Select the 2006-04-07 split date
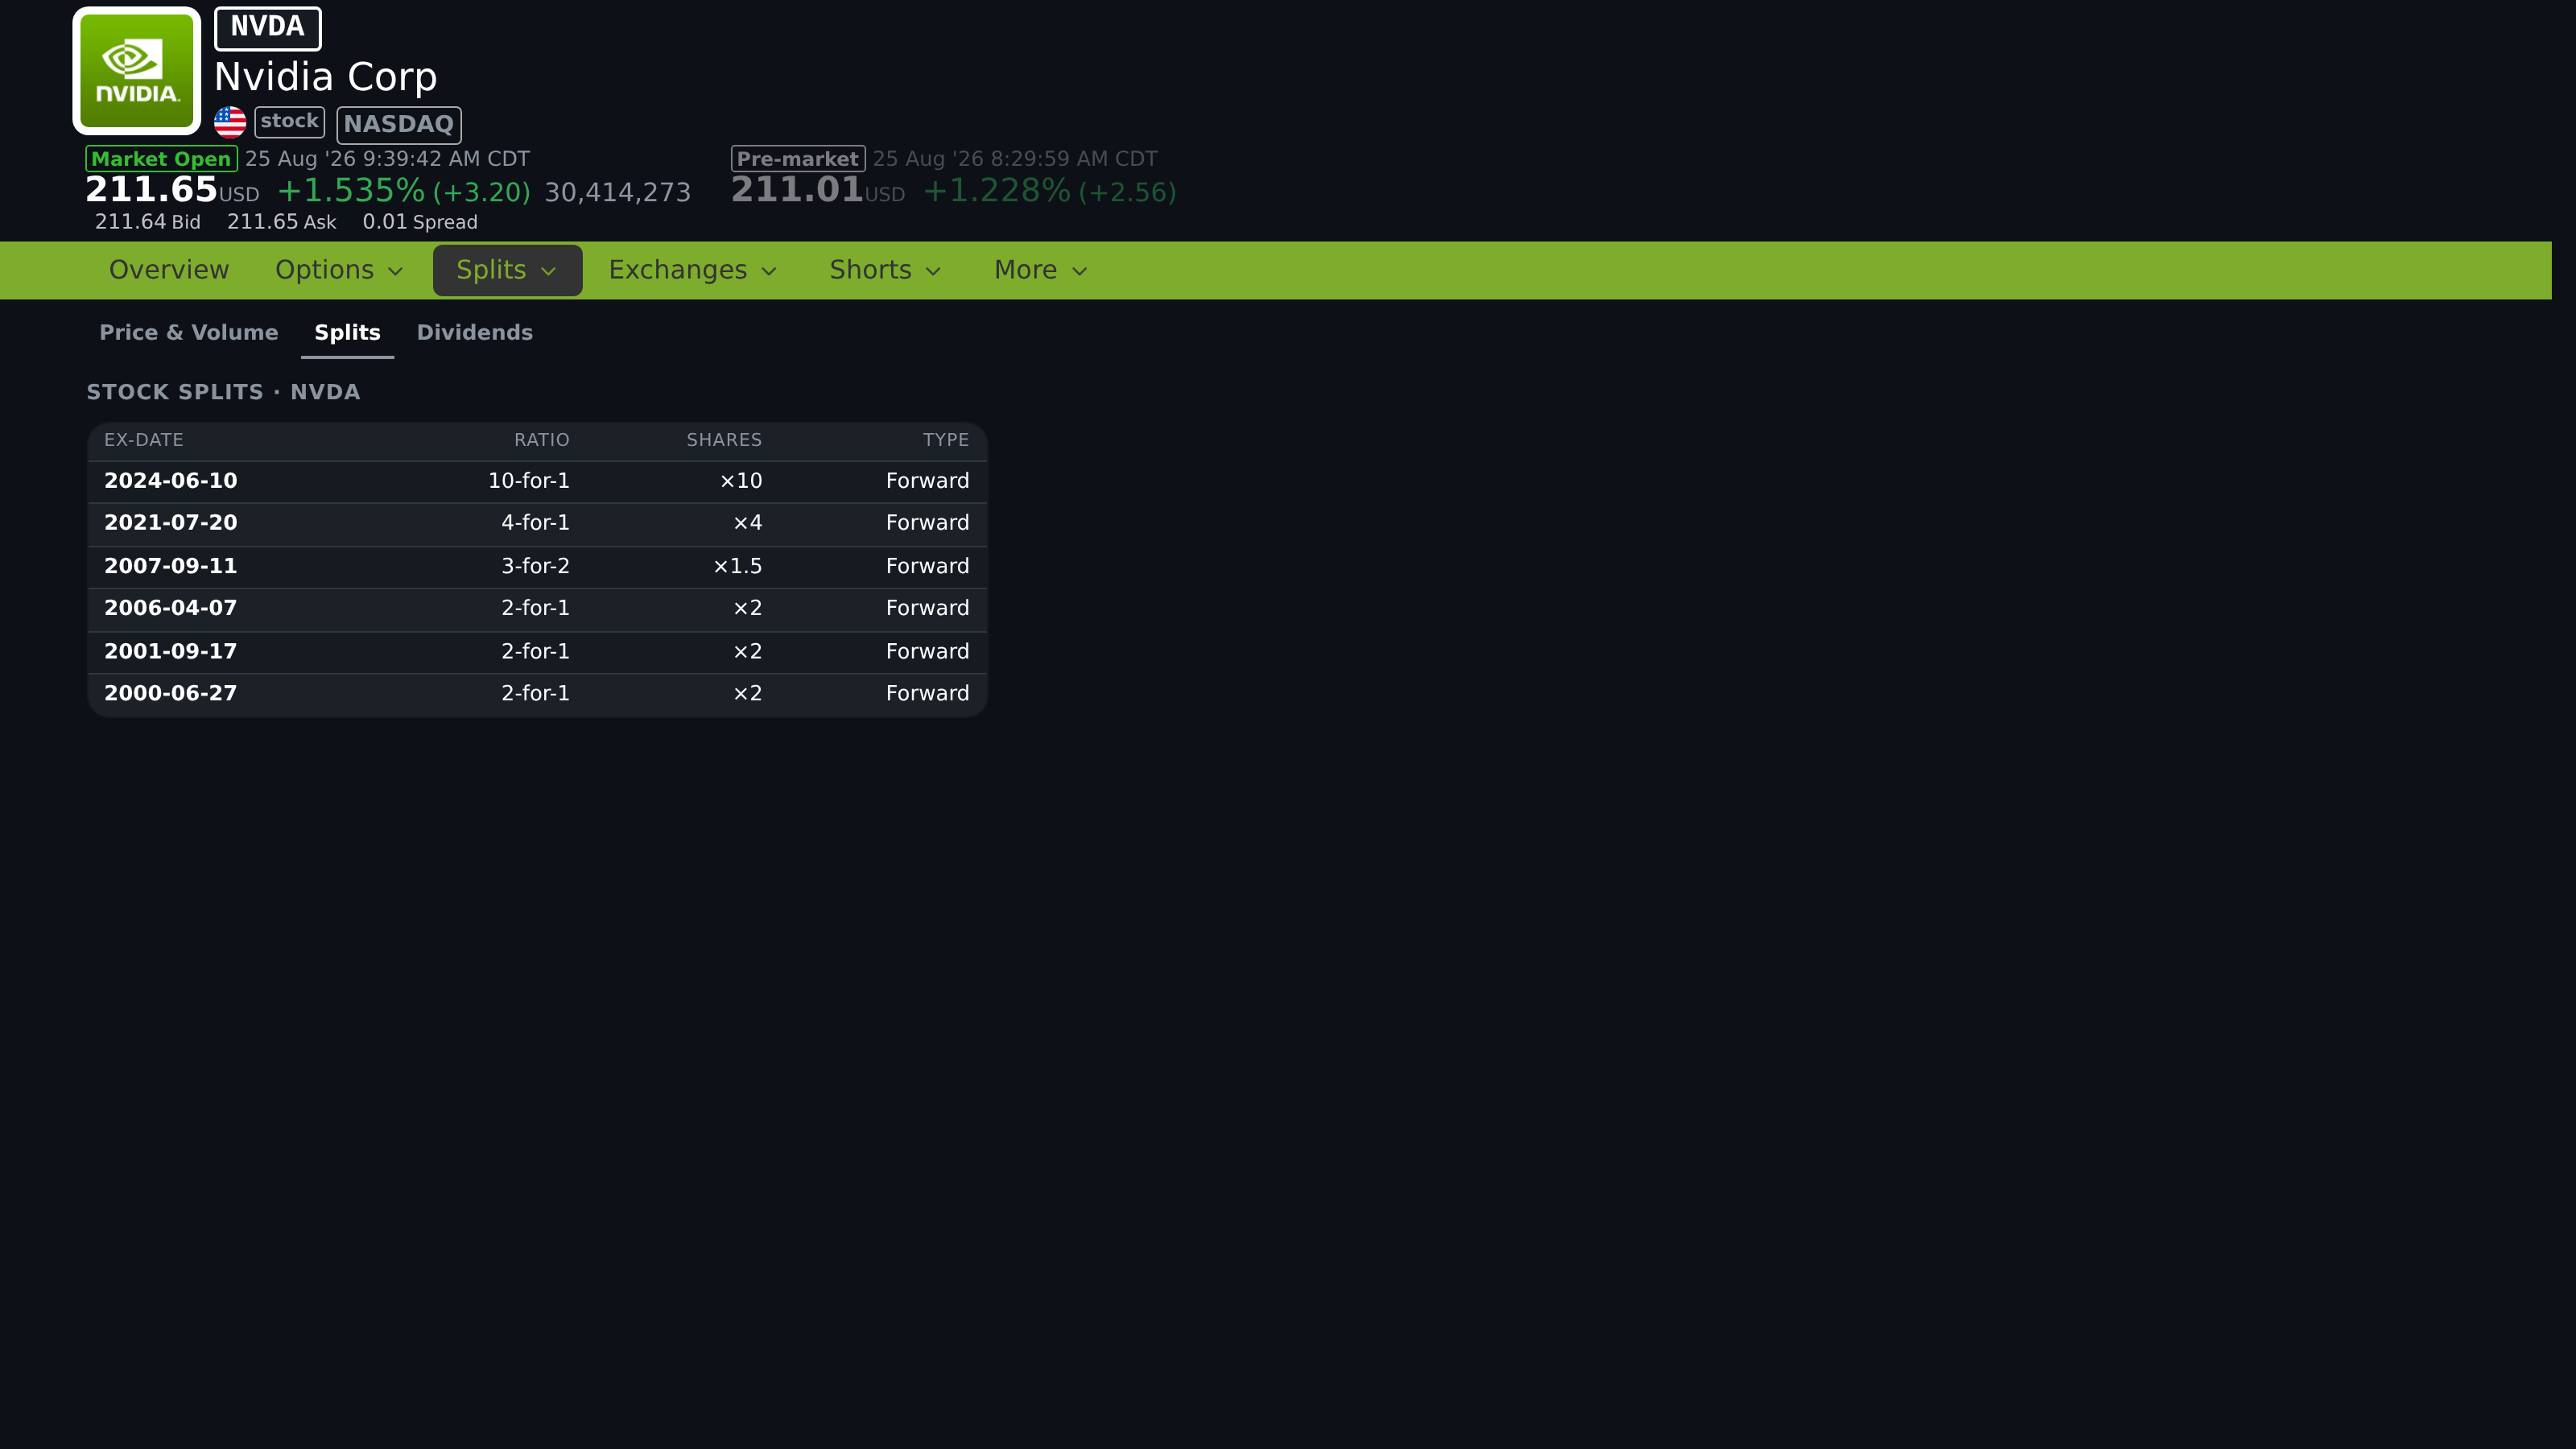The image size is (2576, 1449). (x=171, y=608)
